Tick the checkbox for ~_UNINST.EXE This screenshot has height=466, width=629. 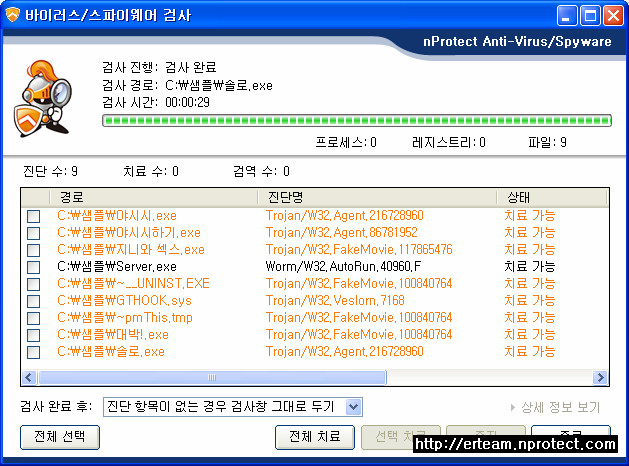point(34,284)
